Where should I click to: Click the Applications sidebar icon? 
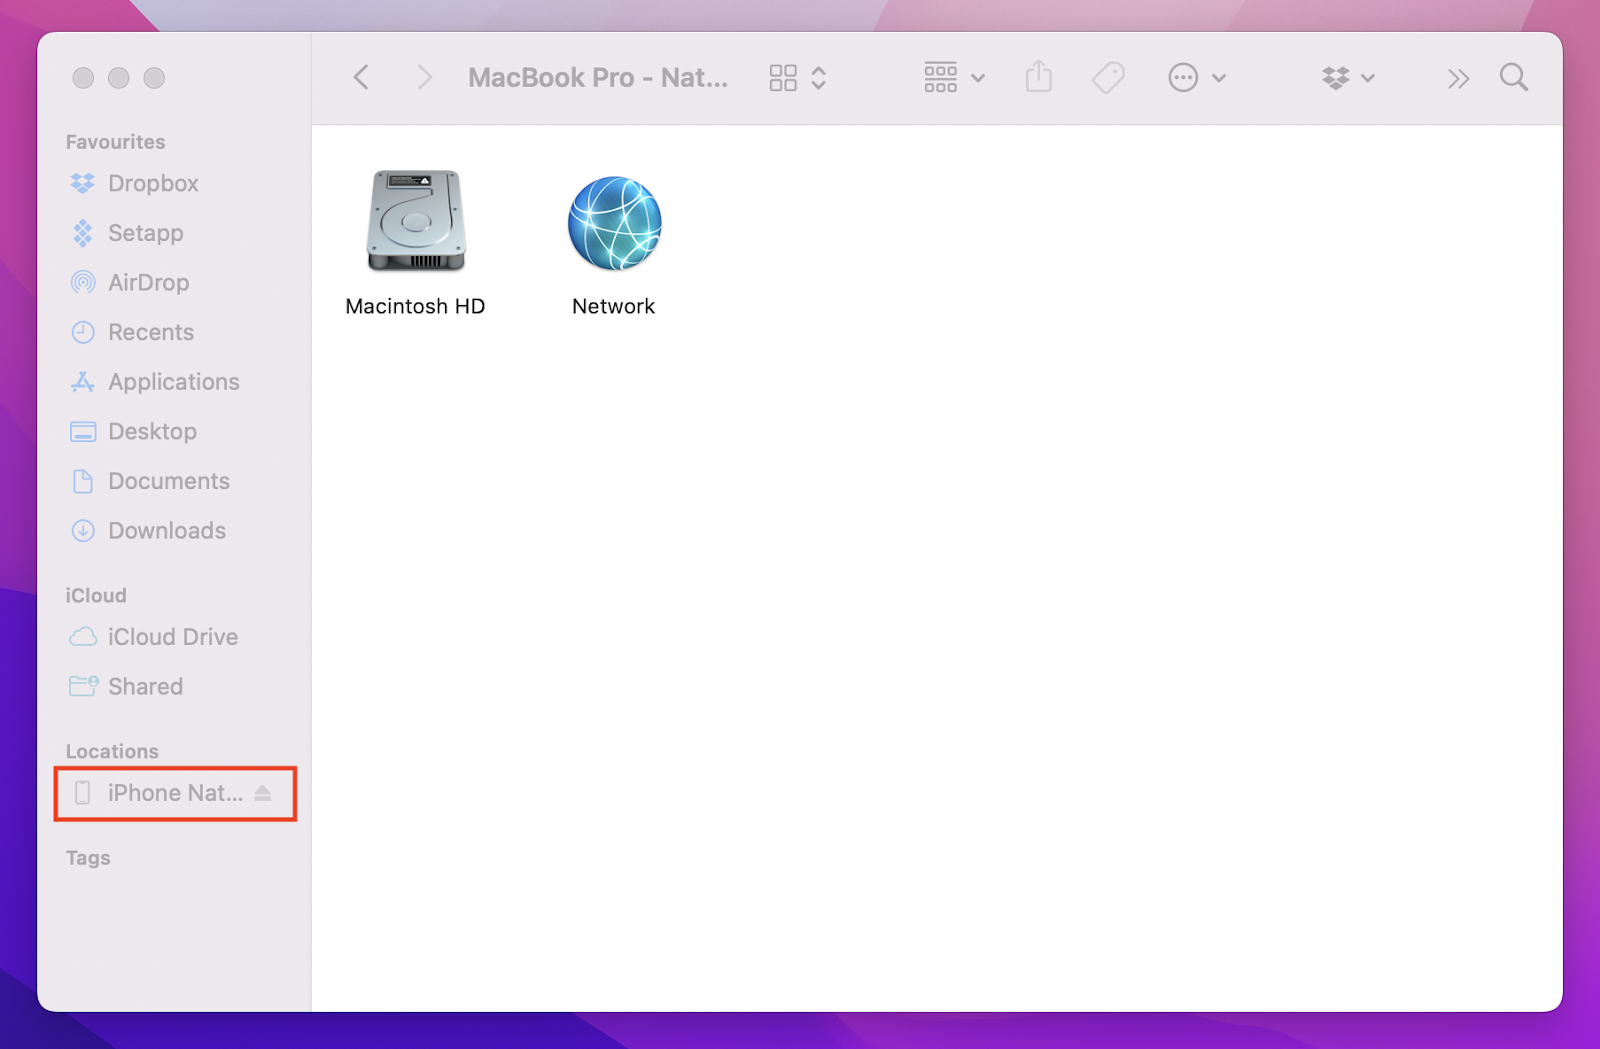(83, 382)
